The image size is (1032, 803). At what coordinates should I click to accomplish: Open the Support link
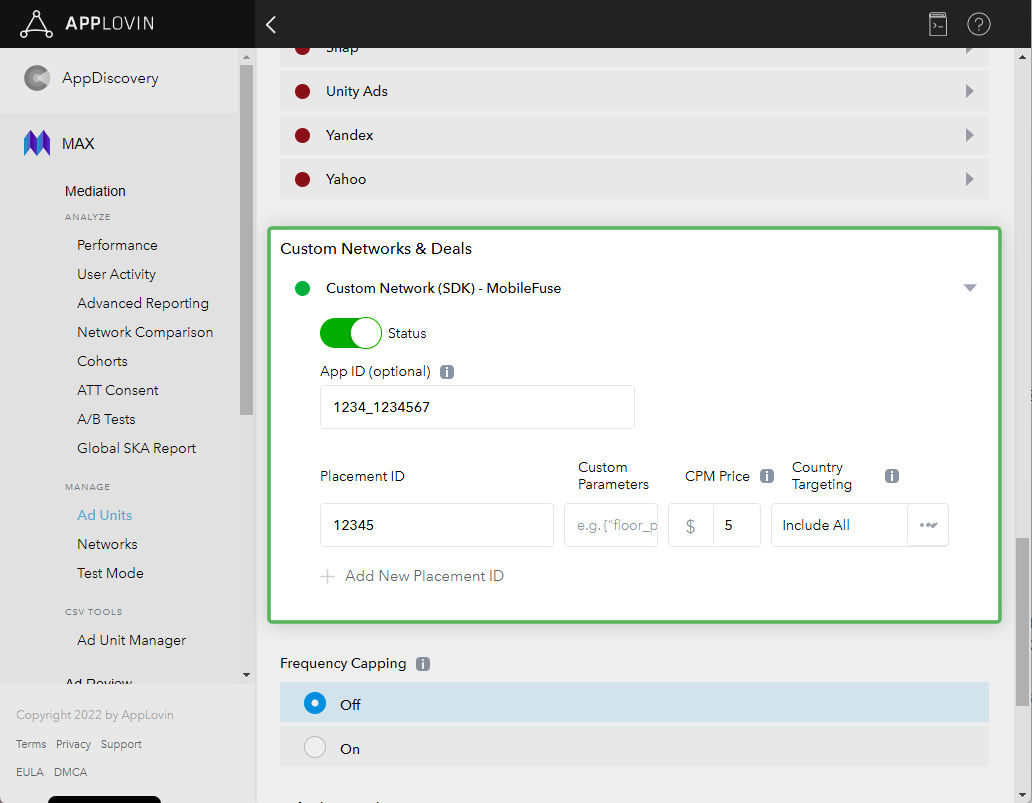point(121,744)
